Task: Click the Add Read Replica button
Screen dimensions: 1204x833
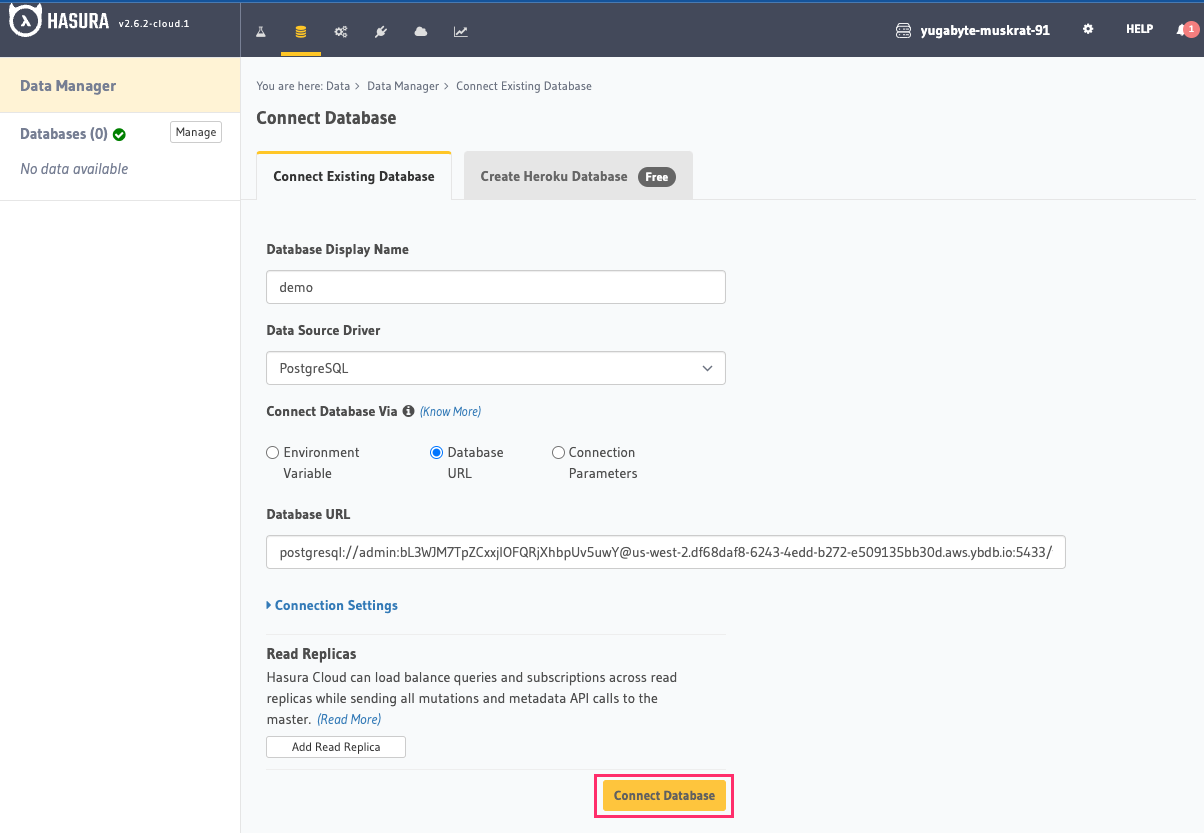Action: tap(335, 746)
